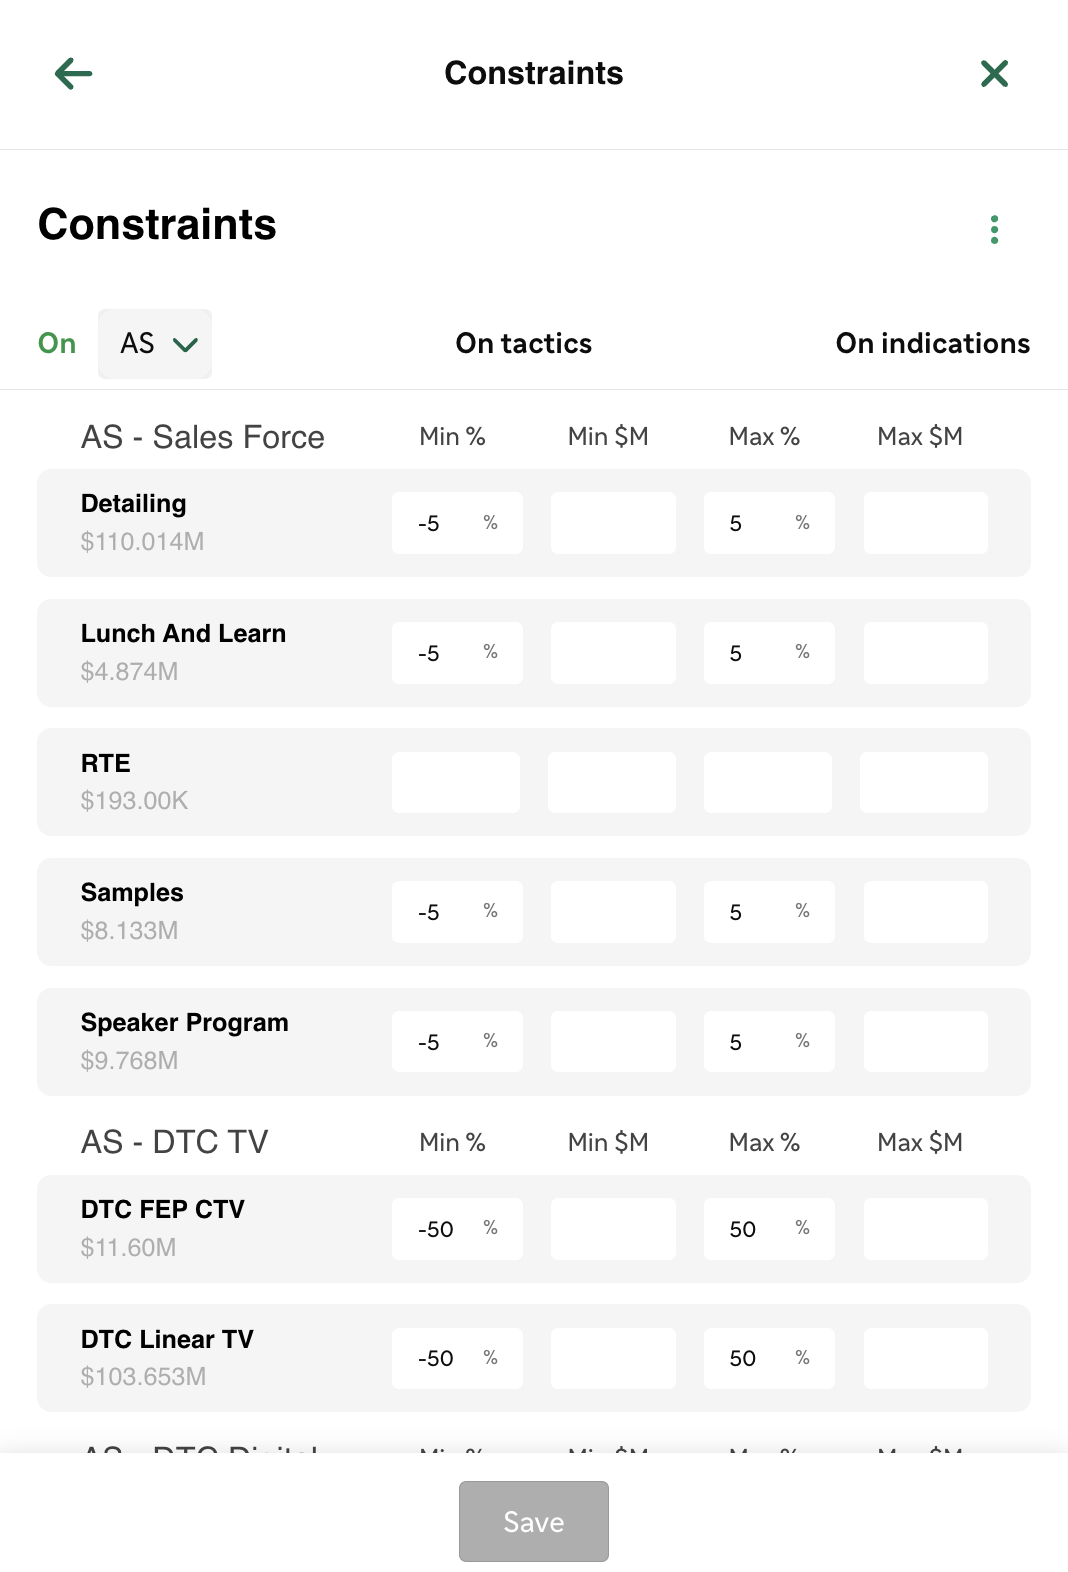Switch to On tactics tab
This screenshot has width=1068, height=1572.
(x=524, y=343)
